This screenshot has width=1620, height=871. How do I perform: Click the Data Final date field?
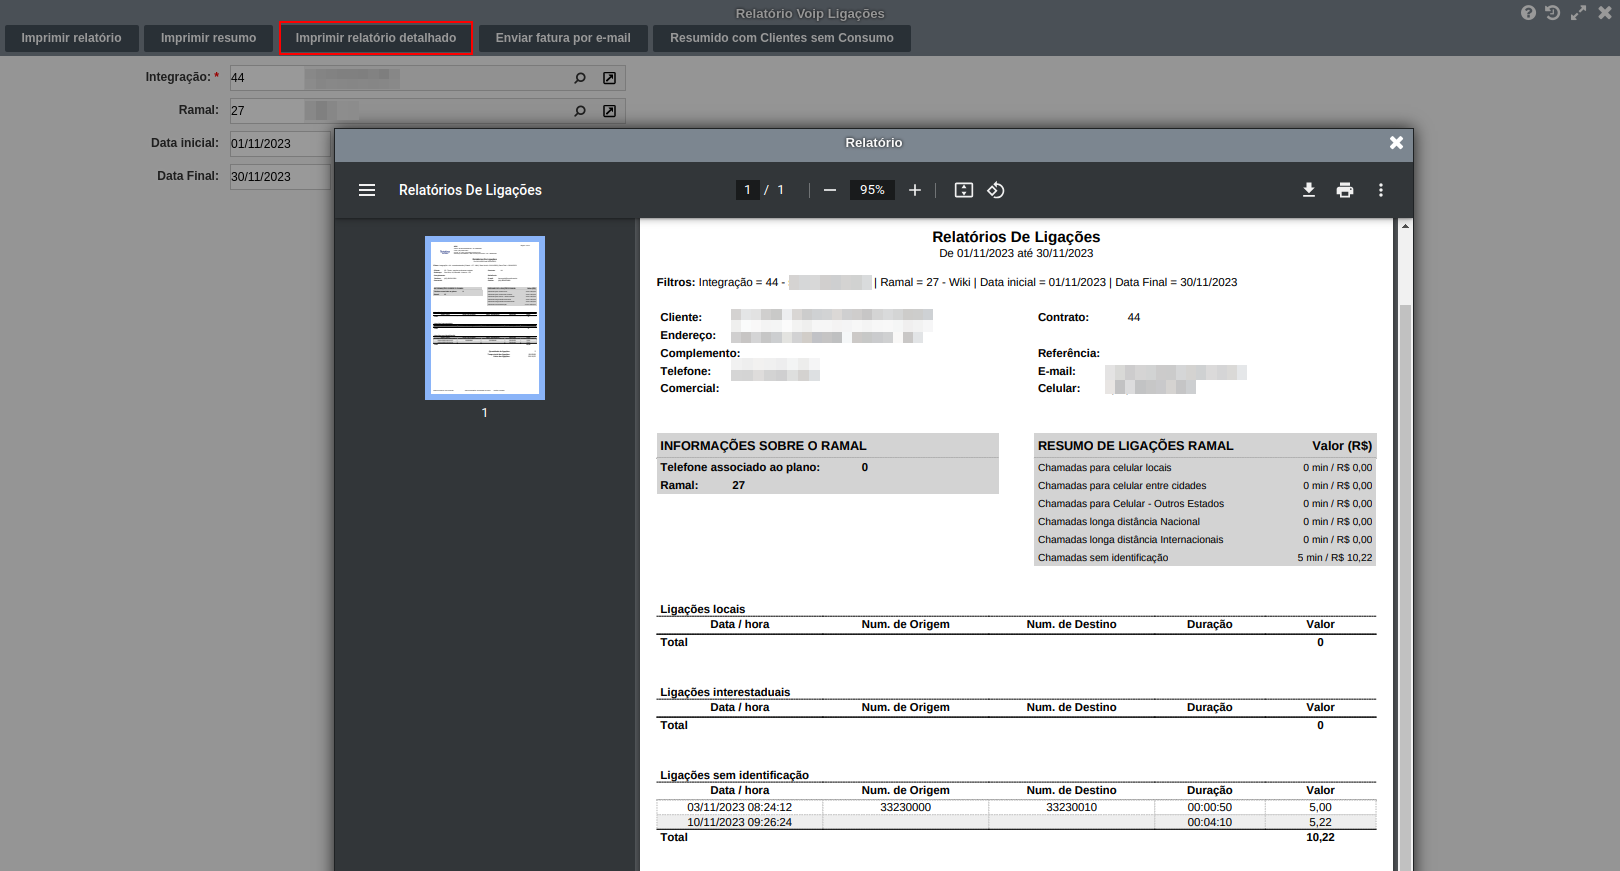coord(280,177)
